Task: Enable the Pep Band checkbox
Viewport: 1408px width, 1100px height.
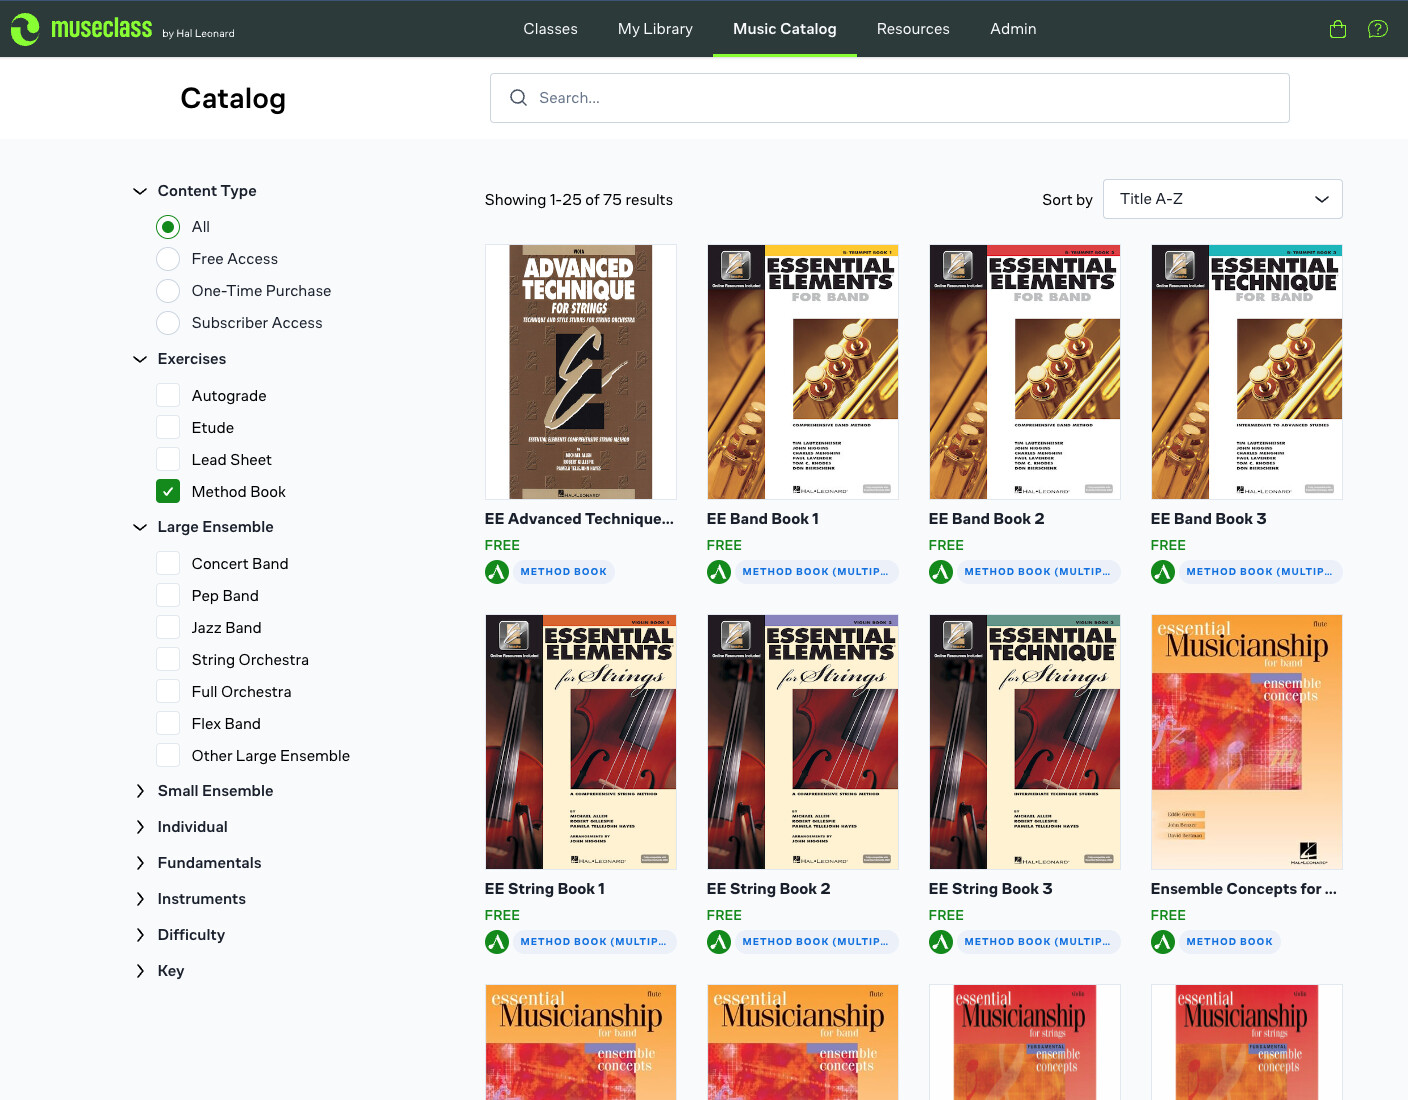Action: pos(168,596)
